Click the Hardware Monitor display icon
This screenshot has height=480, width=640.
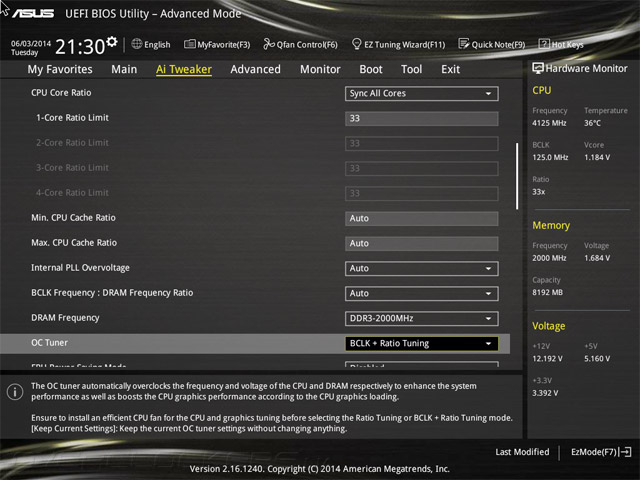(x=538, y=68)
